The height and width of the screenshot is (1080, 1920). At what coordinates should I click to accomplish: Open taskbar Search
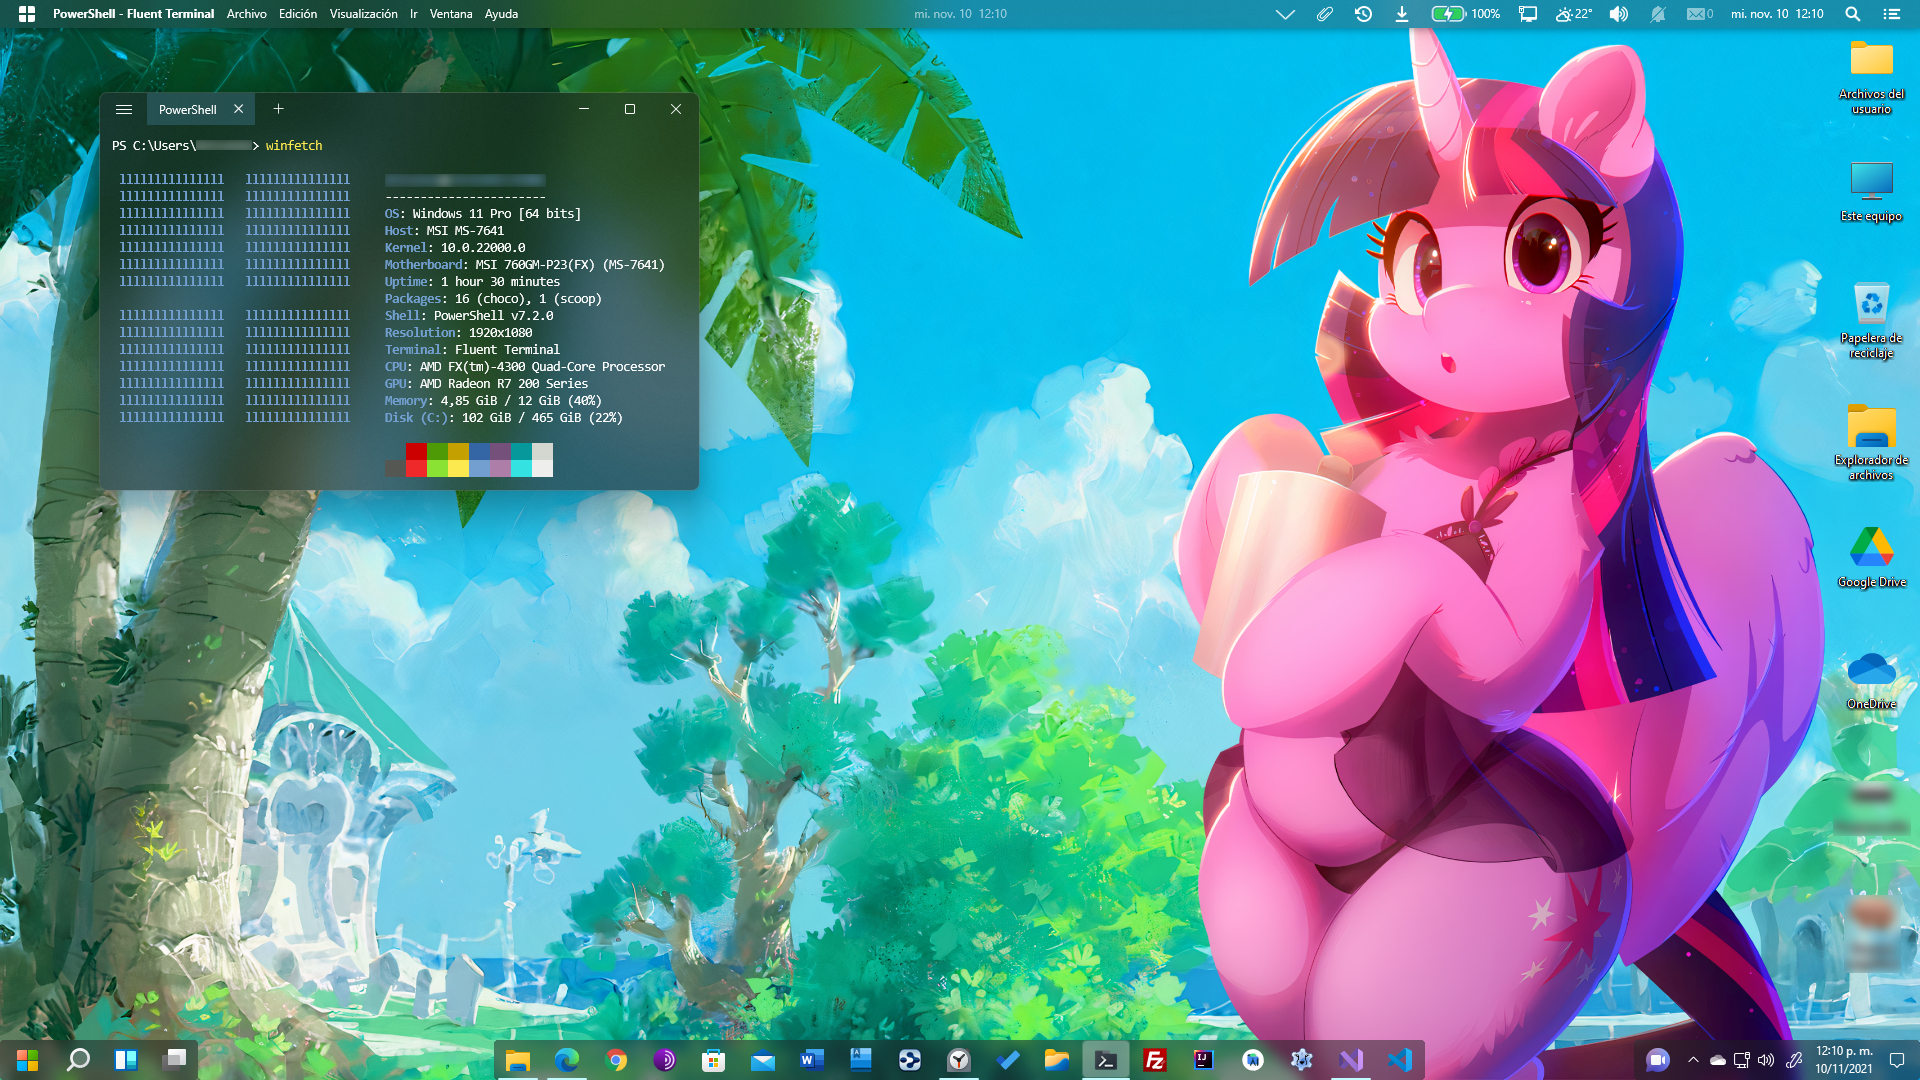tap(77, 1060)
